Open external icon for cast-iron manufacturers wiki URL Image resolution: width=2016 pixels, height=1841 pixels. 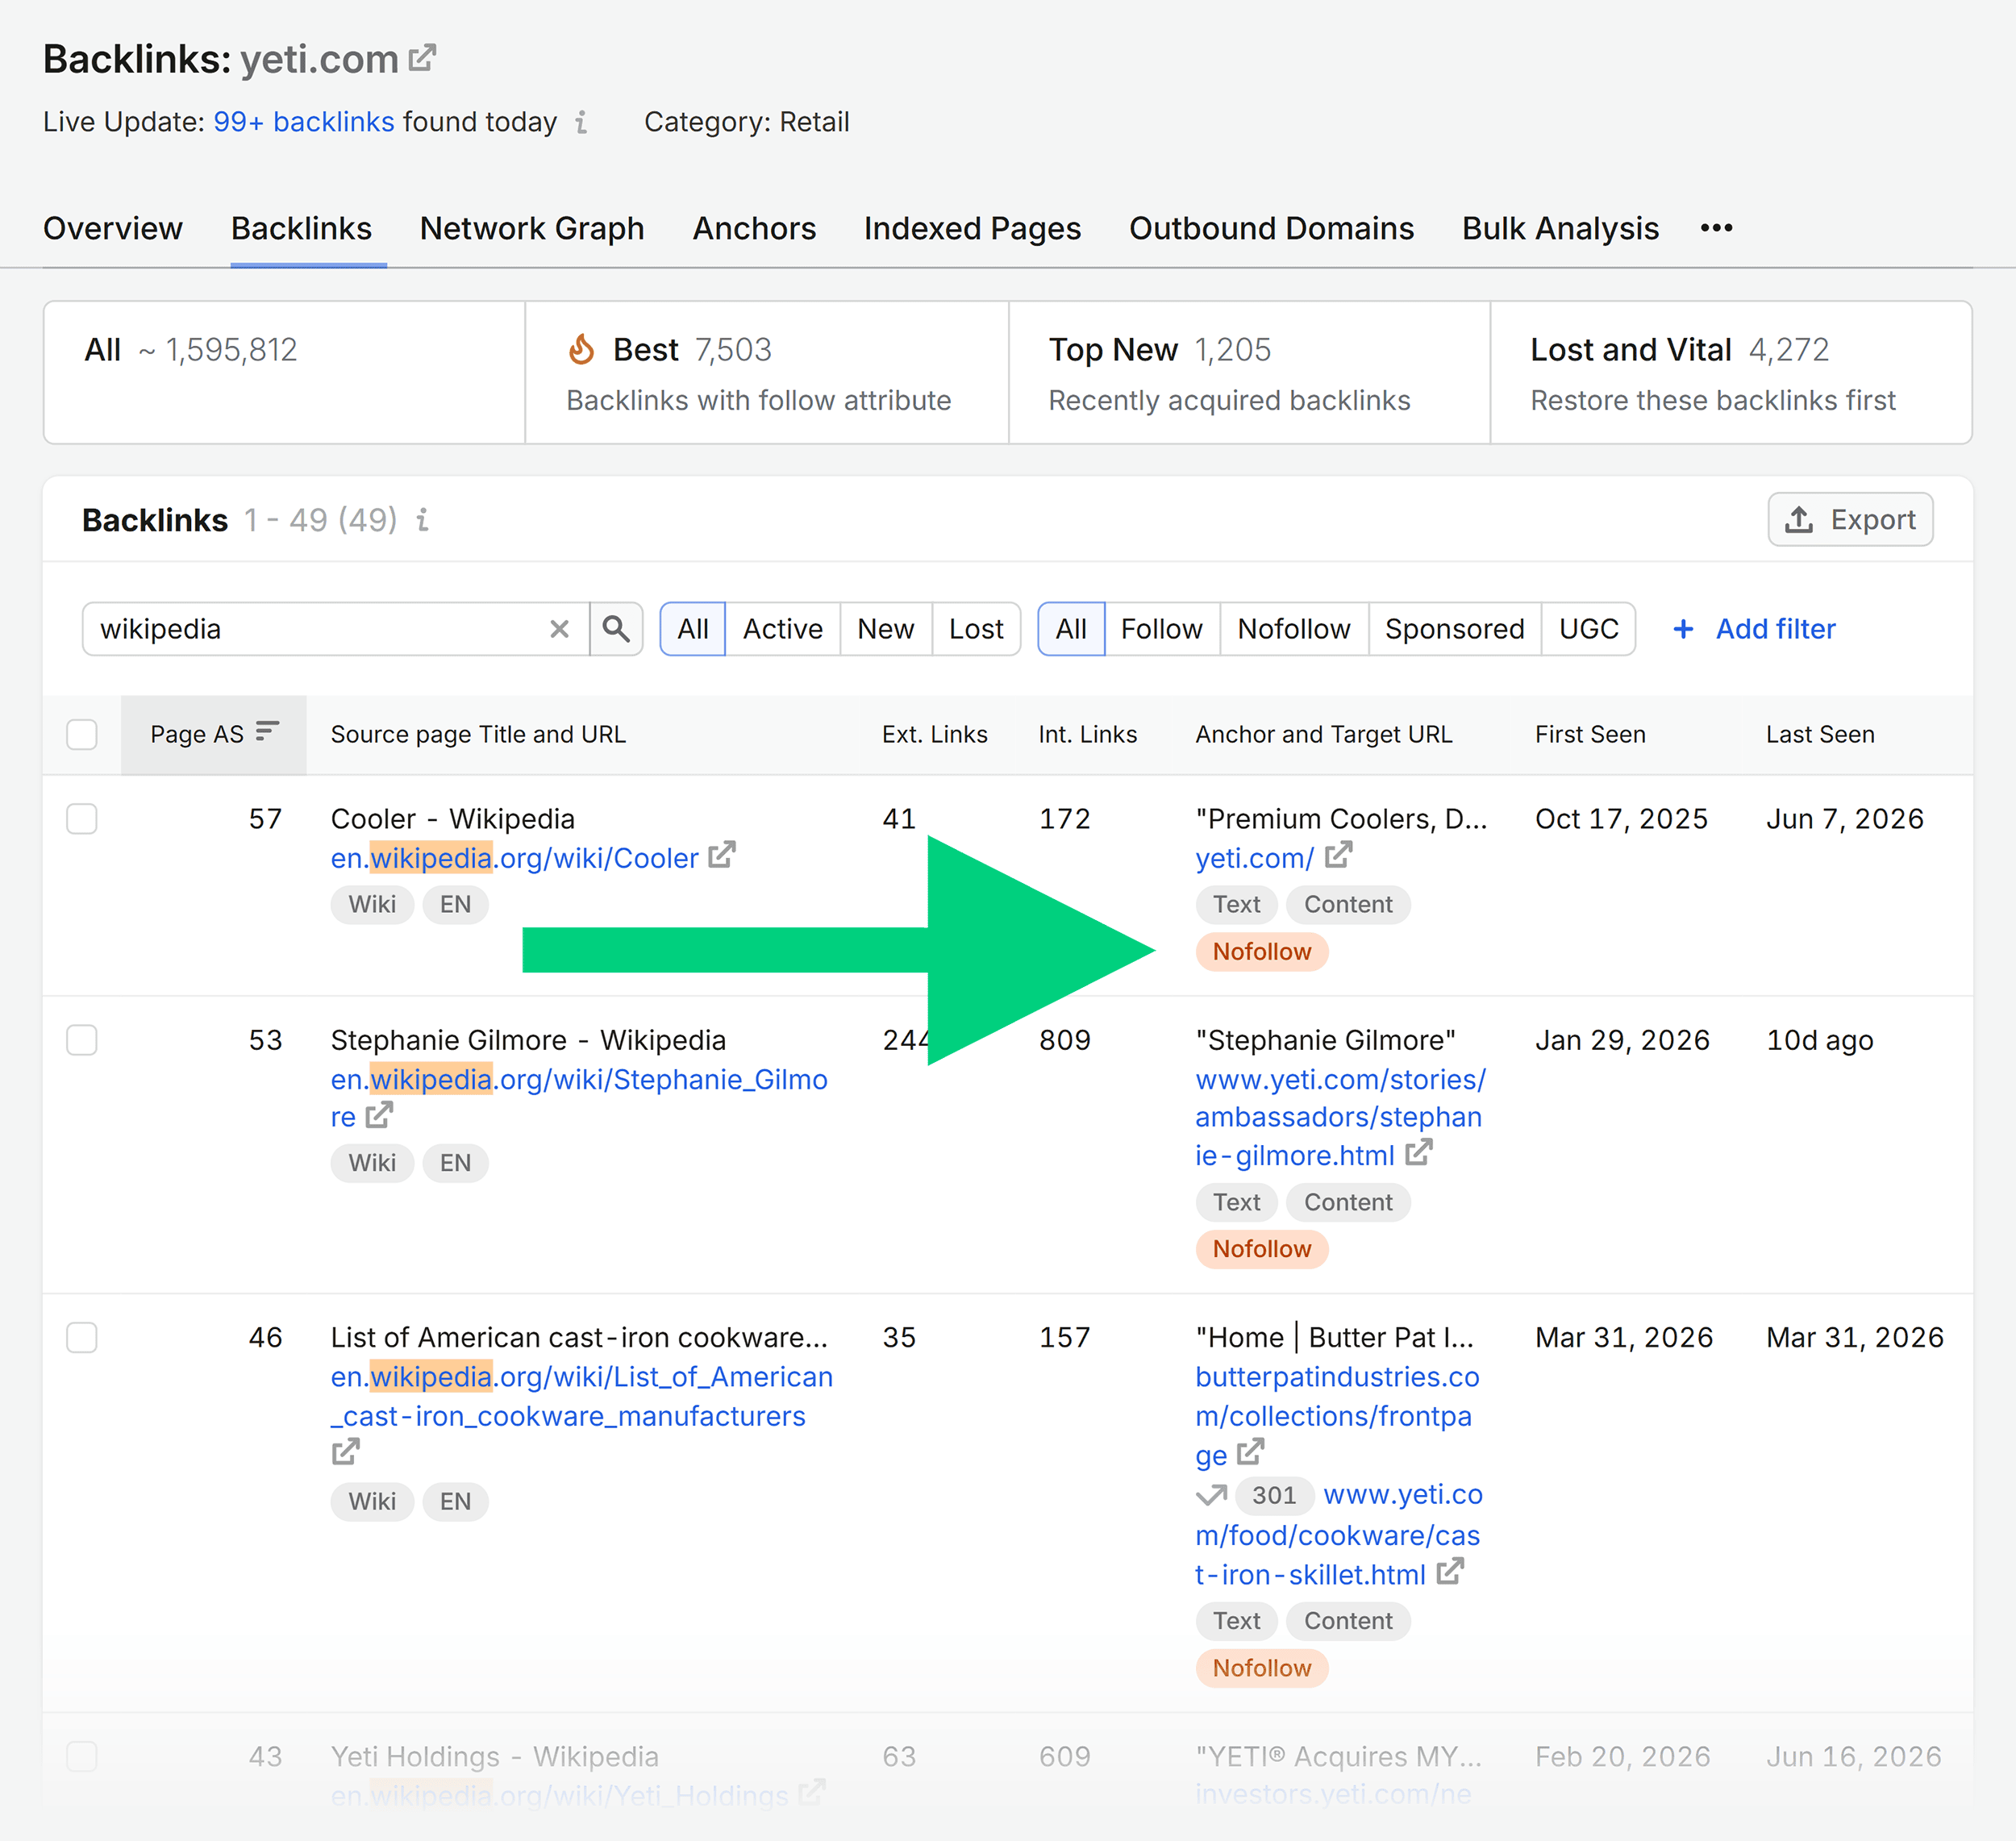coord(346,1452)
